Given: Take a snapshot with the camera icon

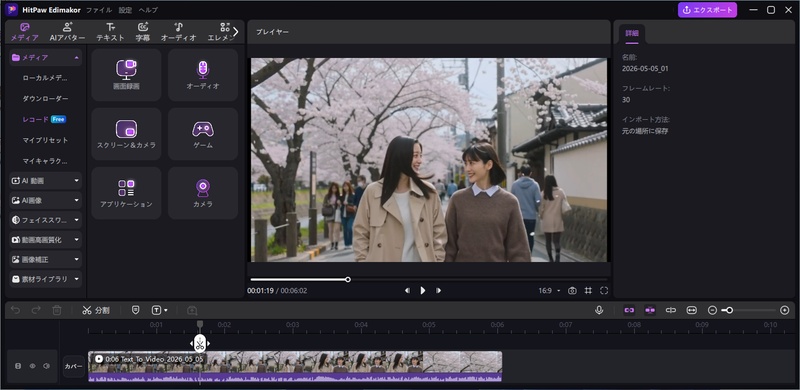Looking at the screenshot, I should pyautogui.click(x=572, y=290).
